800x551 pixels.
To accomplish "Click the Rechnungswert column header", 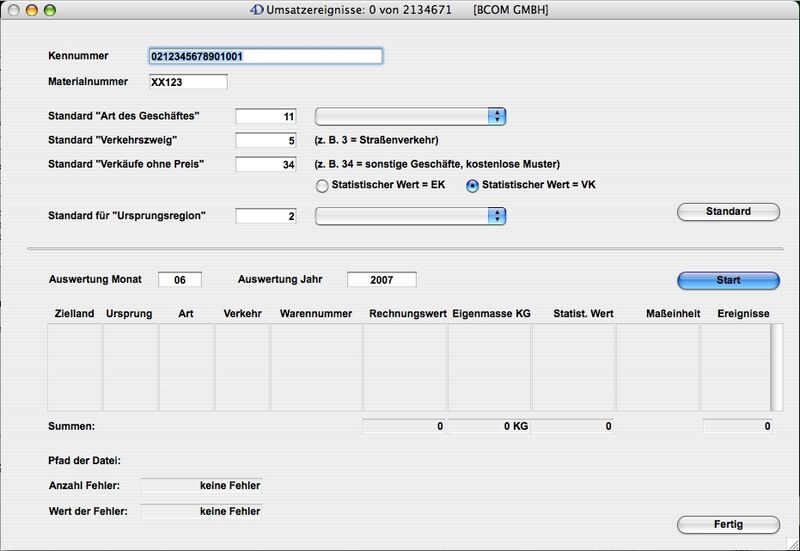I will click(407, 314).
